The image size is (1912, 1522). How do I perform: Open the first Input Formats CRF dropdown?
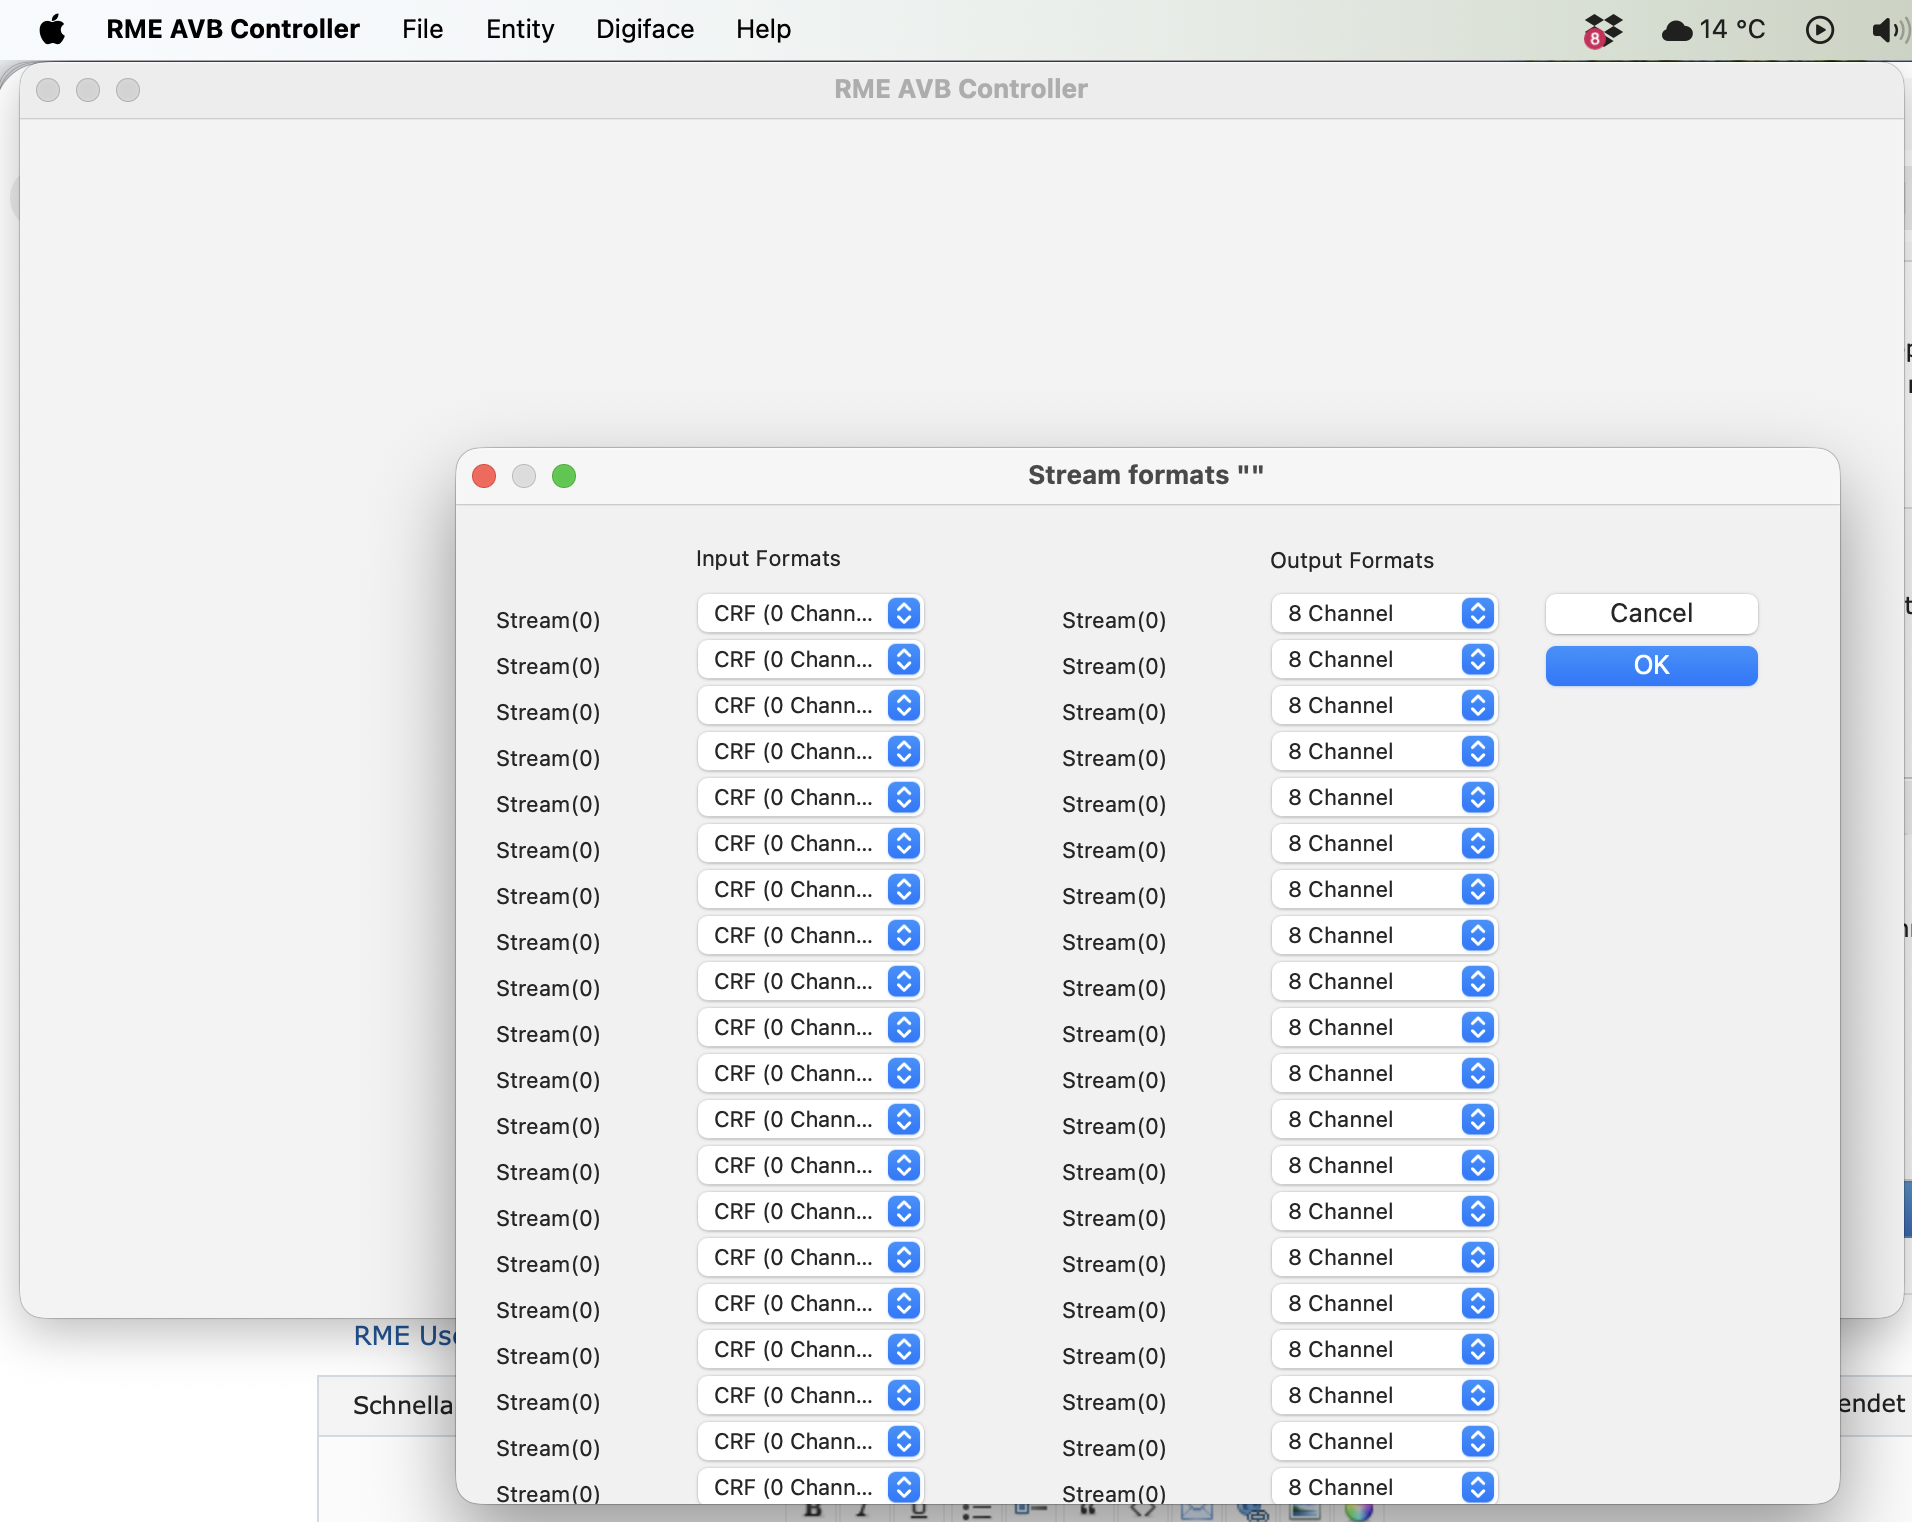[810, 614]
